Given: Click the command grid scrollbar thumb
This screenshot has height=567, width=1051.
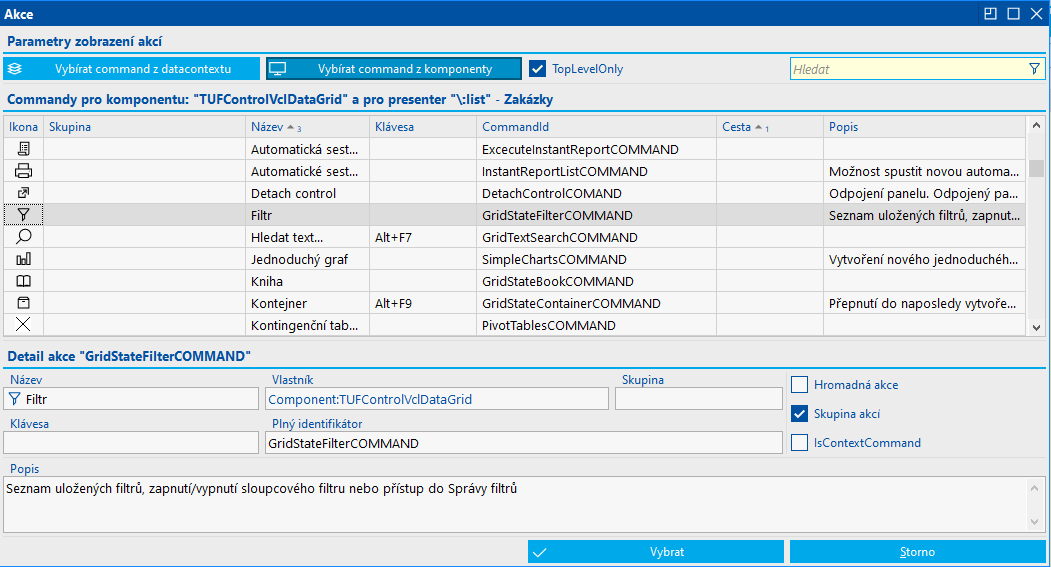Looking at the screenshot, I should [1036, 168].
